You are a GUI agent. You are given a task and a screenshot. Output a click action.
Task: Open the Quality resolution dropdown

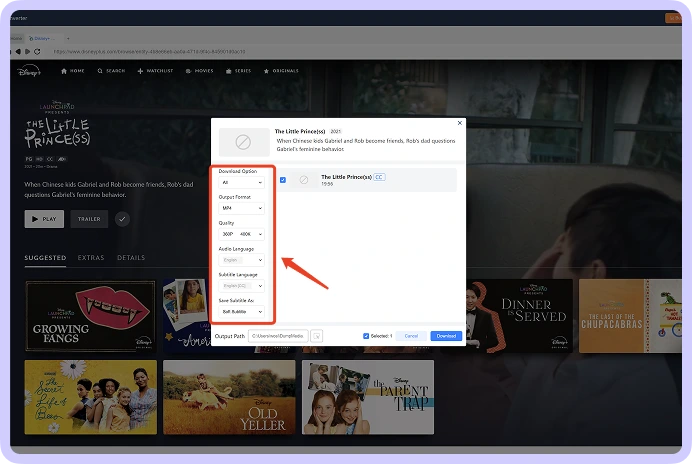tap(229, 234)
